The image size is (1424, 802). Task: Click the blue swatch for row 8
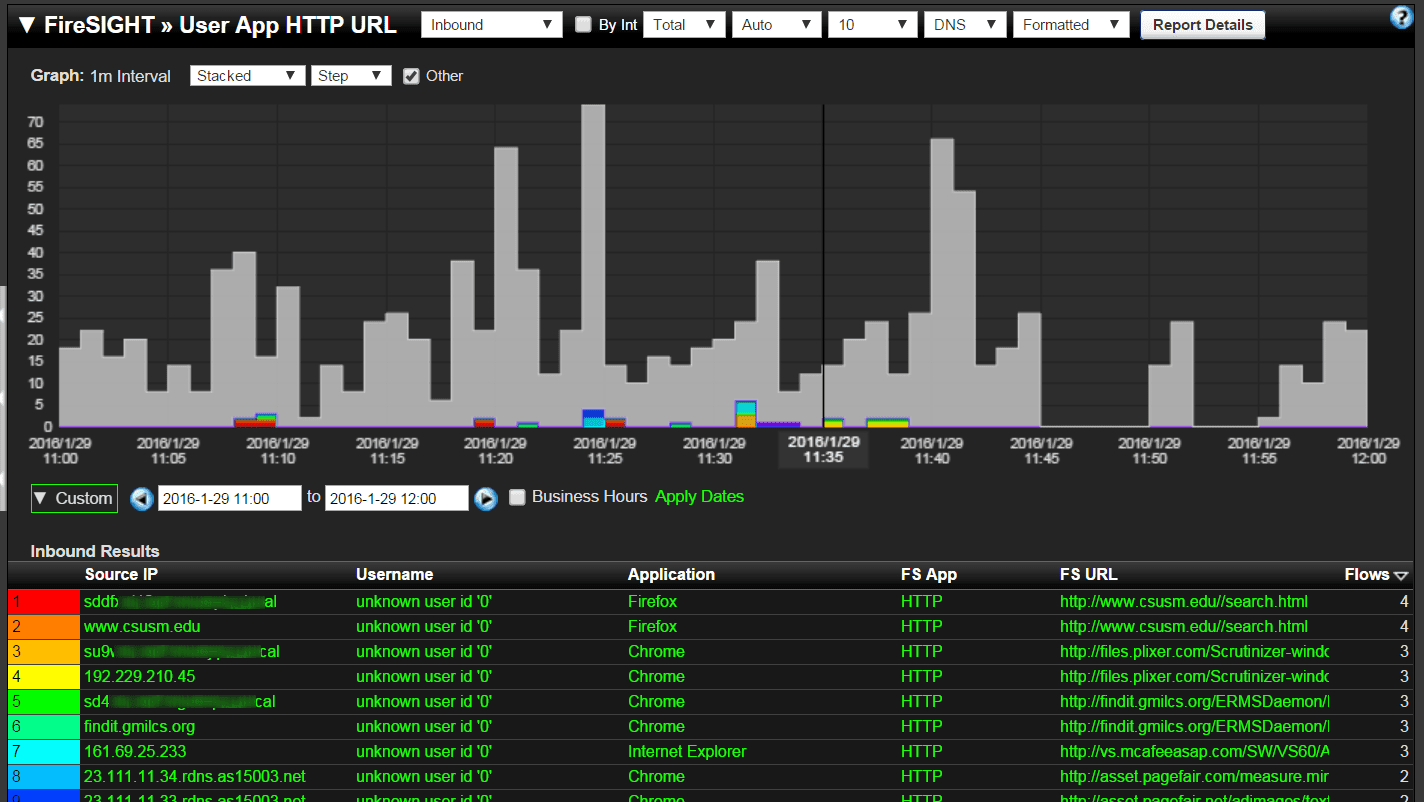click(x=44, y=777)
